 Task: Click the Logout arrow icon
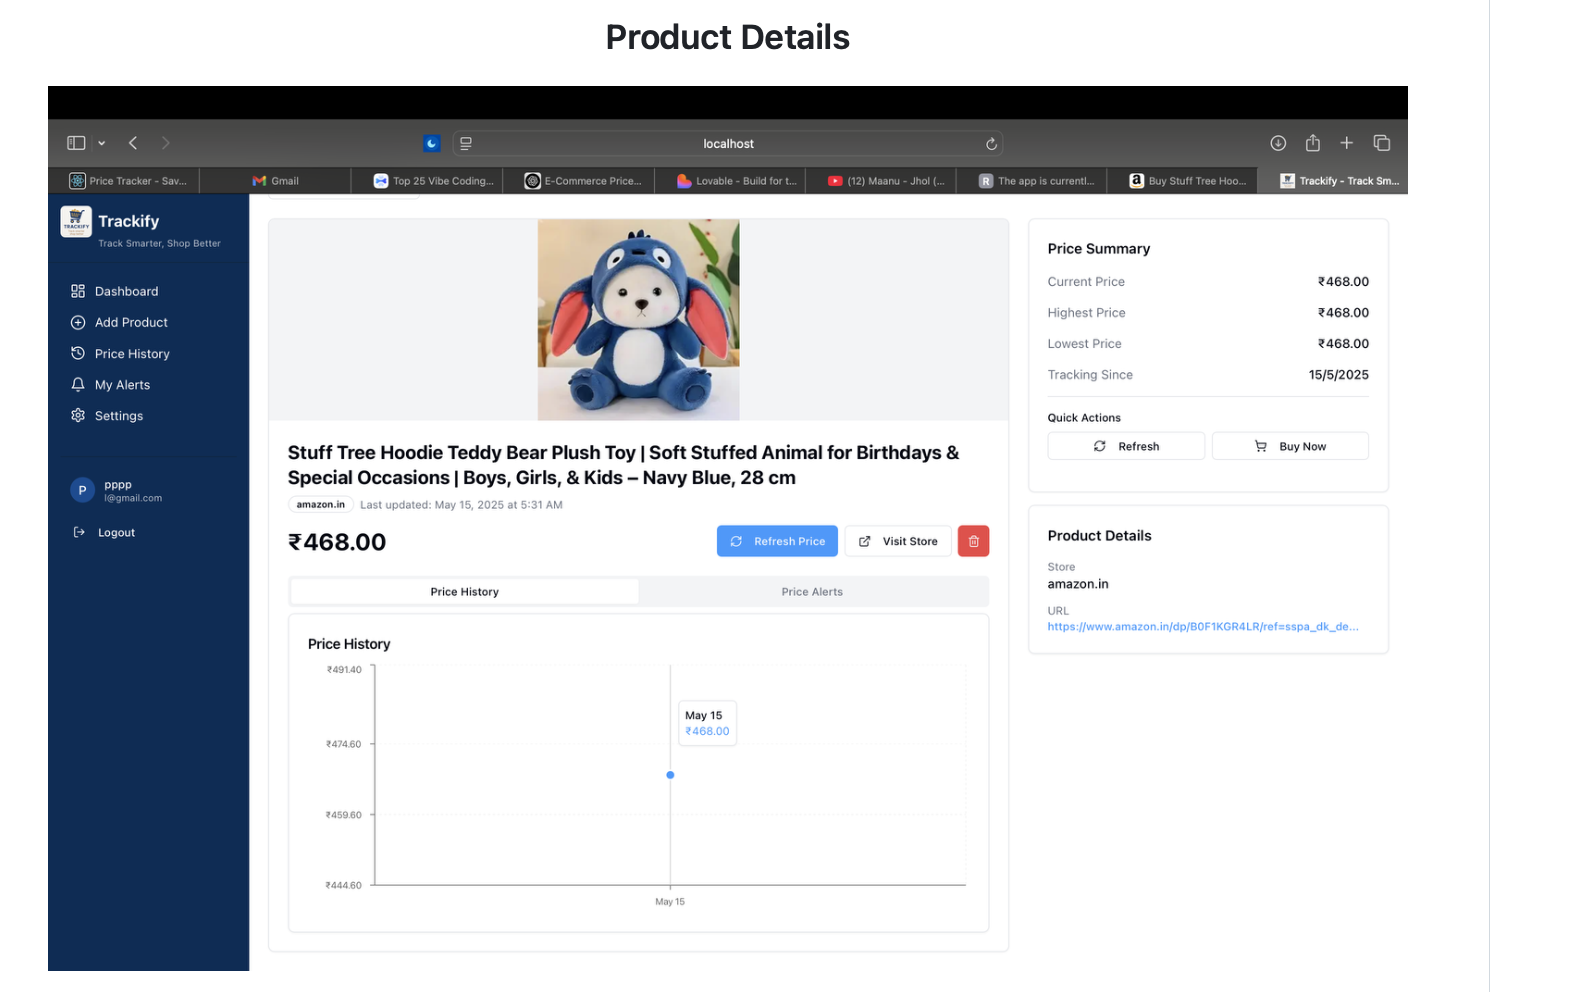point(79,532)
